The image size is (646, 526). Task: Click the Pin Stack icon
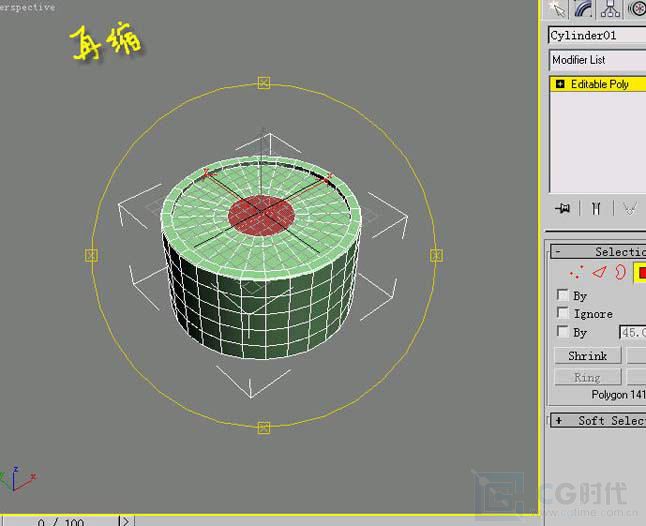pyautogui.click(x=563, y=208)
